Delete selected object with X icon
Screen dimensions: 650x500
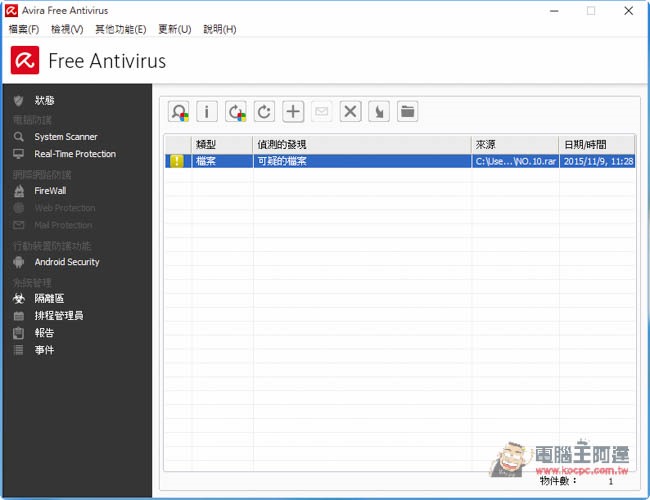point(350,112)
